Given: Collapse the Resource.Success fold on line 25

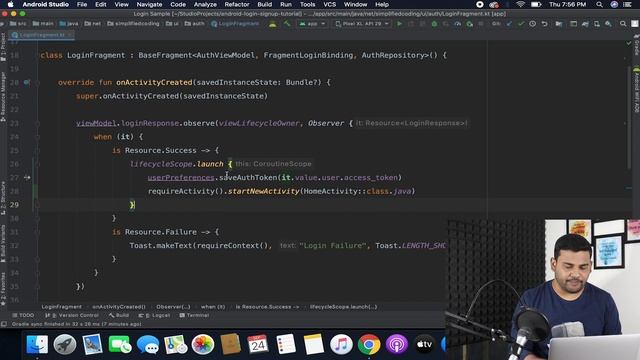Looking at the screenshot, I should click(37, 151).
